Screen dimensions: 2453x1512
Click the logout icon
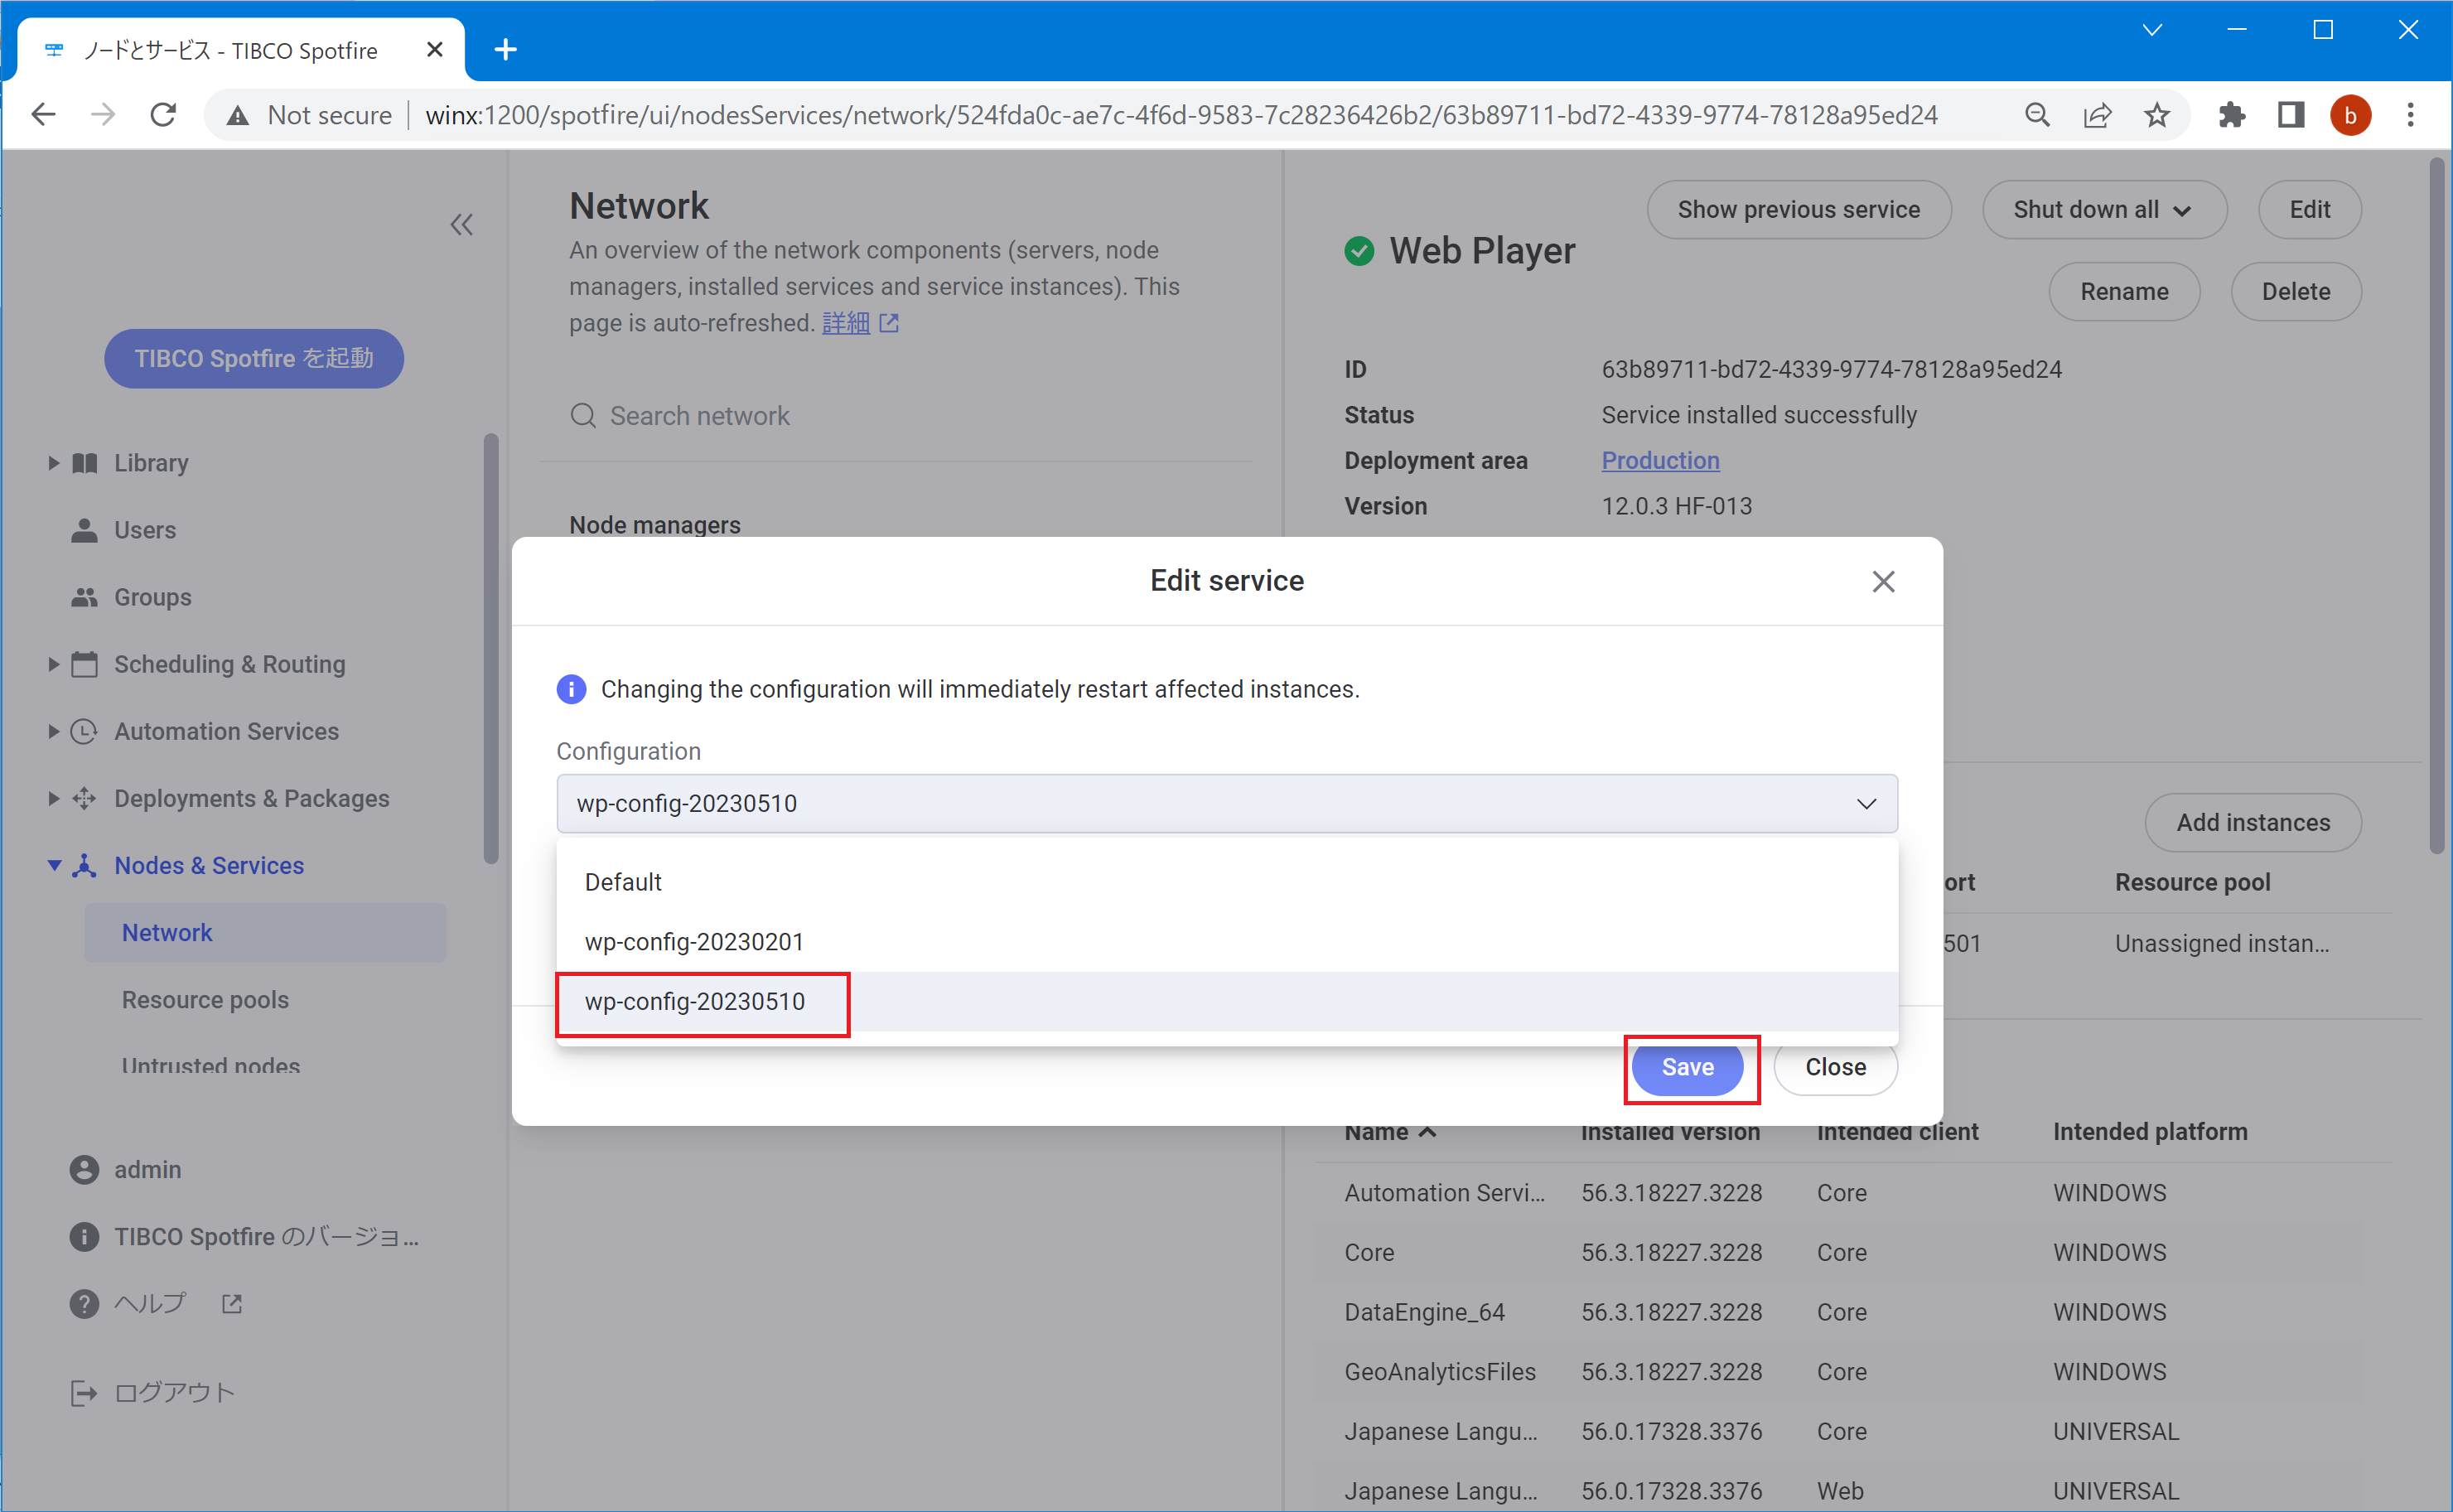[85, 1392]
